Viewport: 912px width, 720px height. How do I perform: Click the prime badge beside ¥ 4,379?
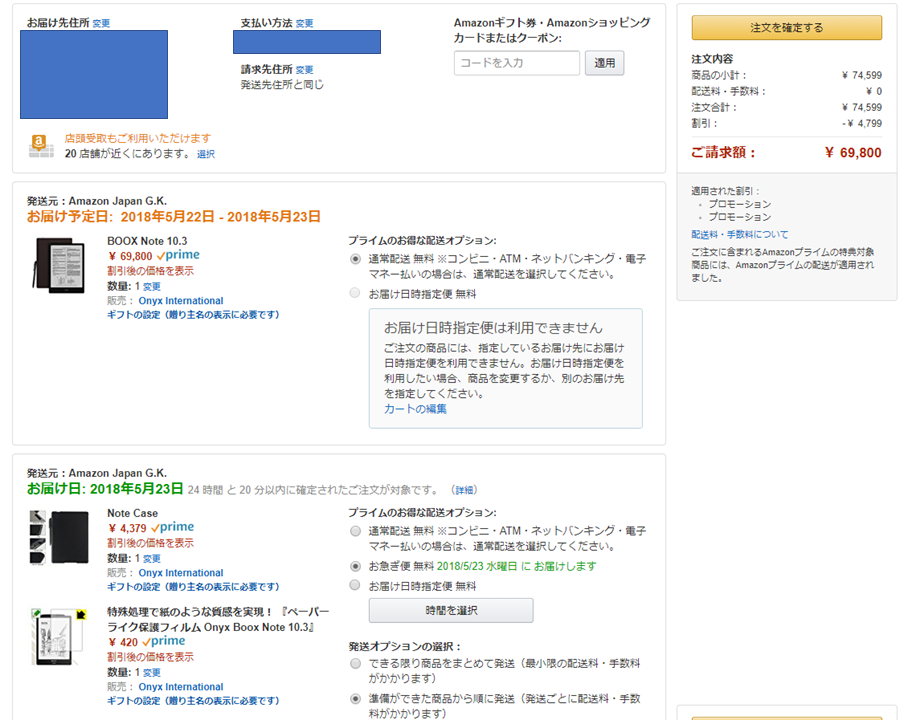click(173, 527)
